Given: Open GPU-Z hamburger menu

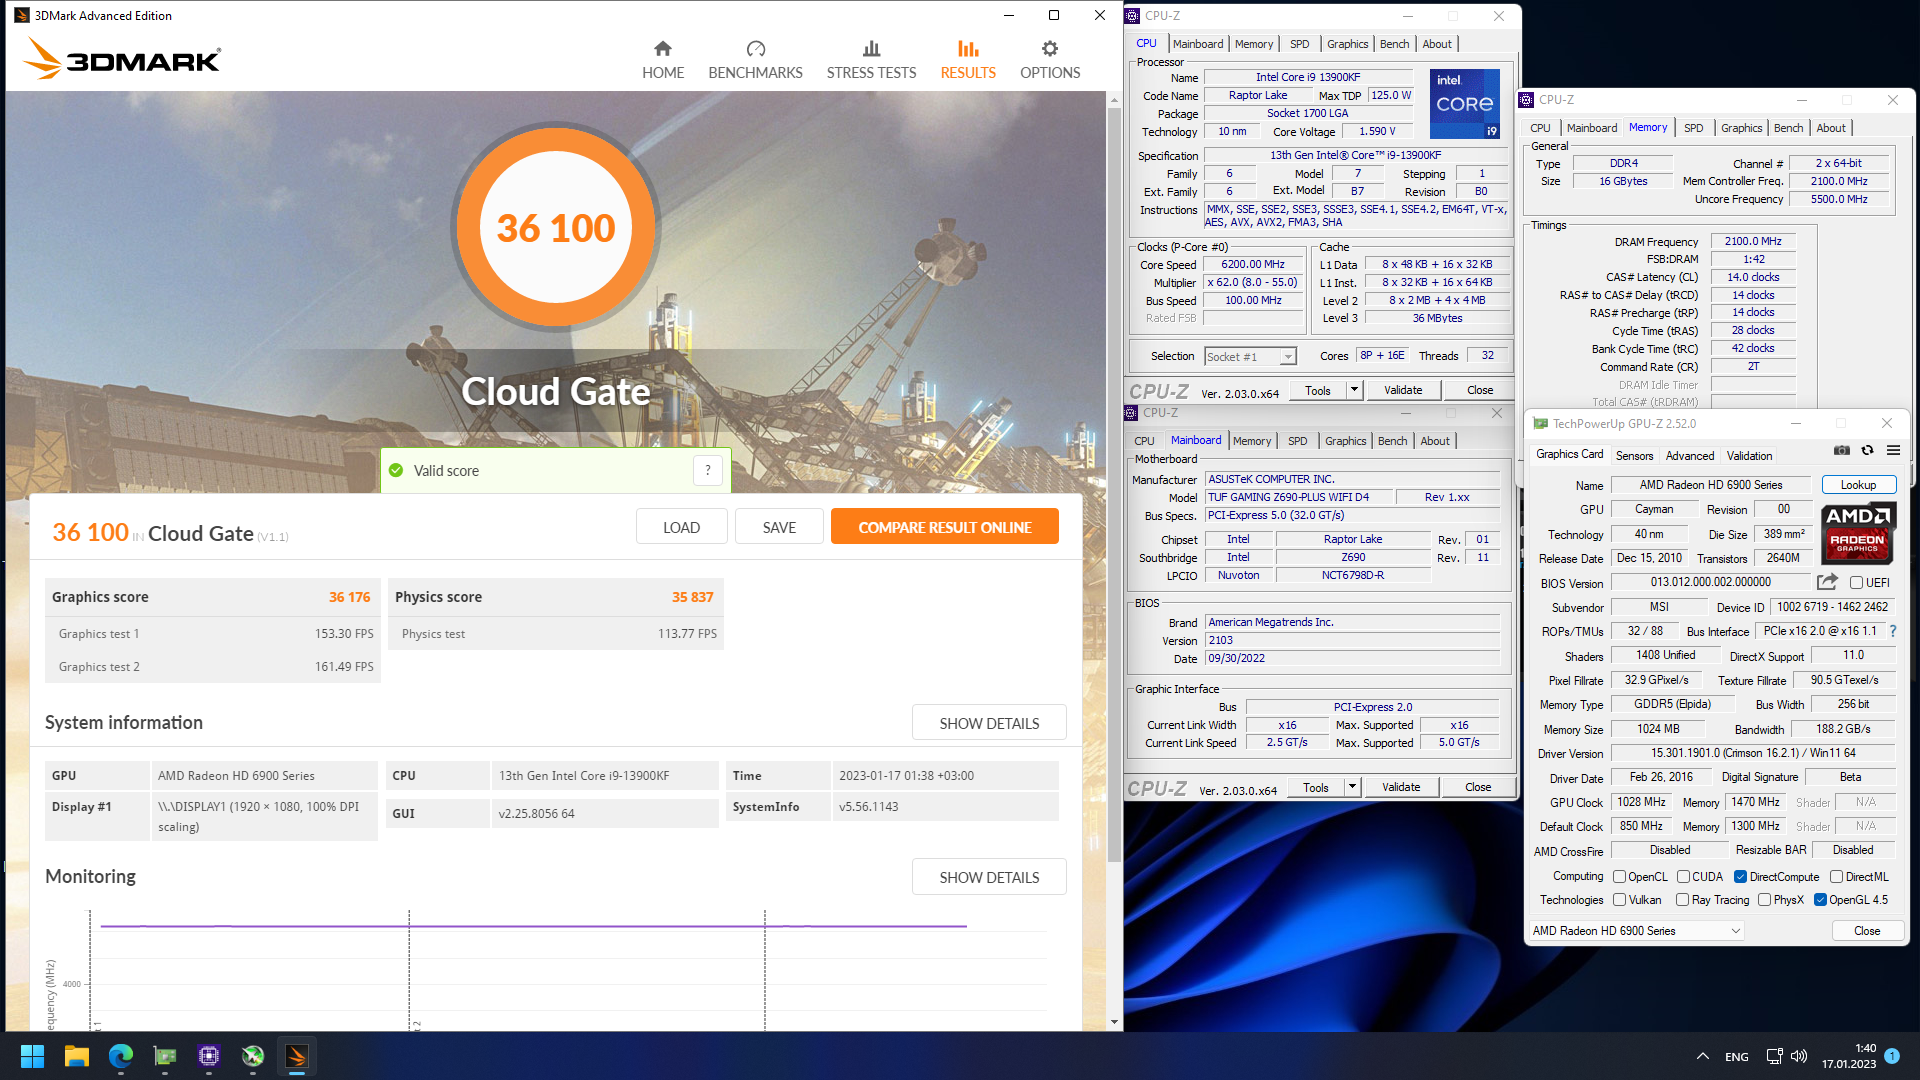Looking at the screenshot, I should pos(1893,451).
